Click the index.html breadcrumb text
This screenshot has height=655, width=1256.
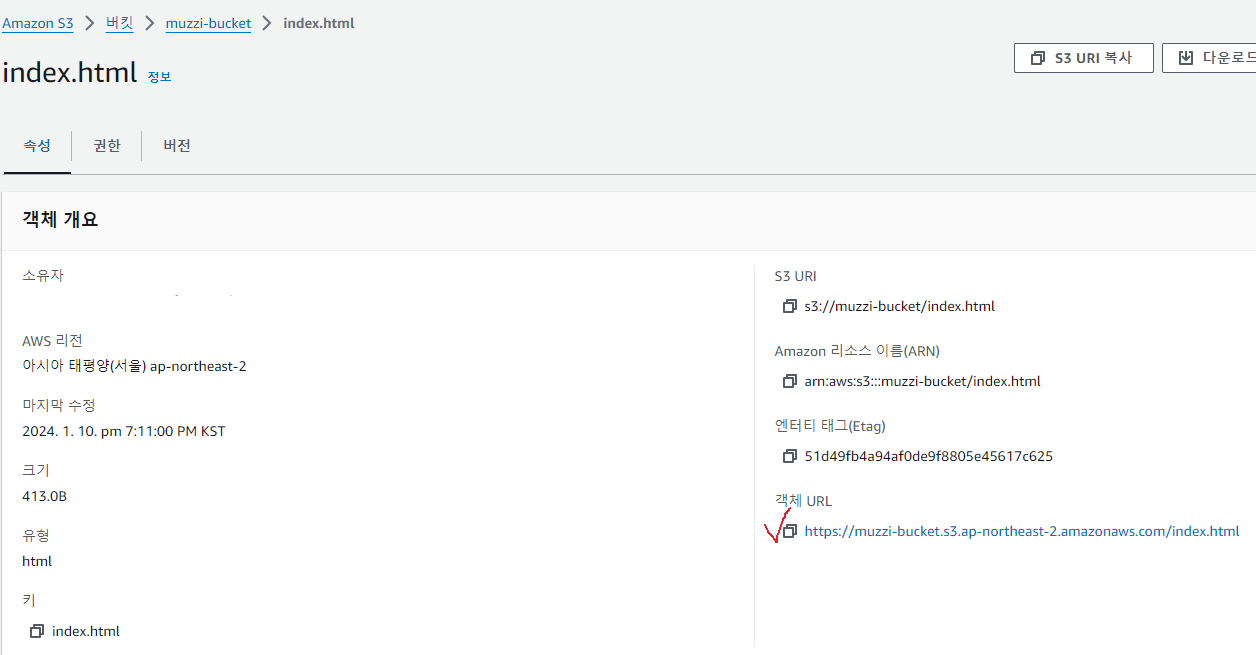tap(319, 23)
